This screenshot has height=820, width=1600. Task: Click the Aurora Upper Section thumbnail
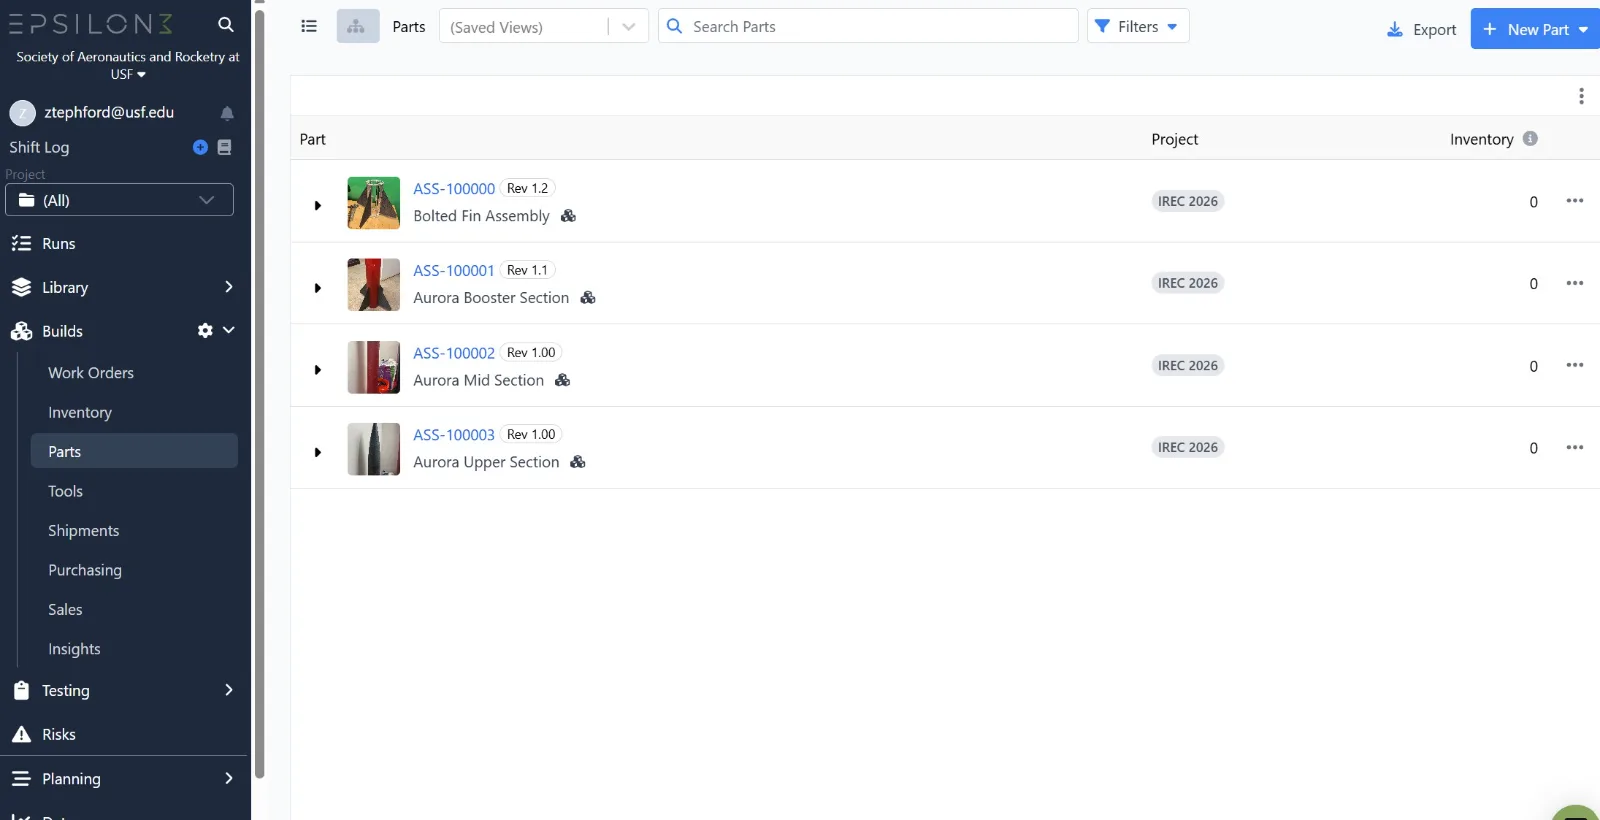click(373, 449)
